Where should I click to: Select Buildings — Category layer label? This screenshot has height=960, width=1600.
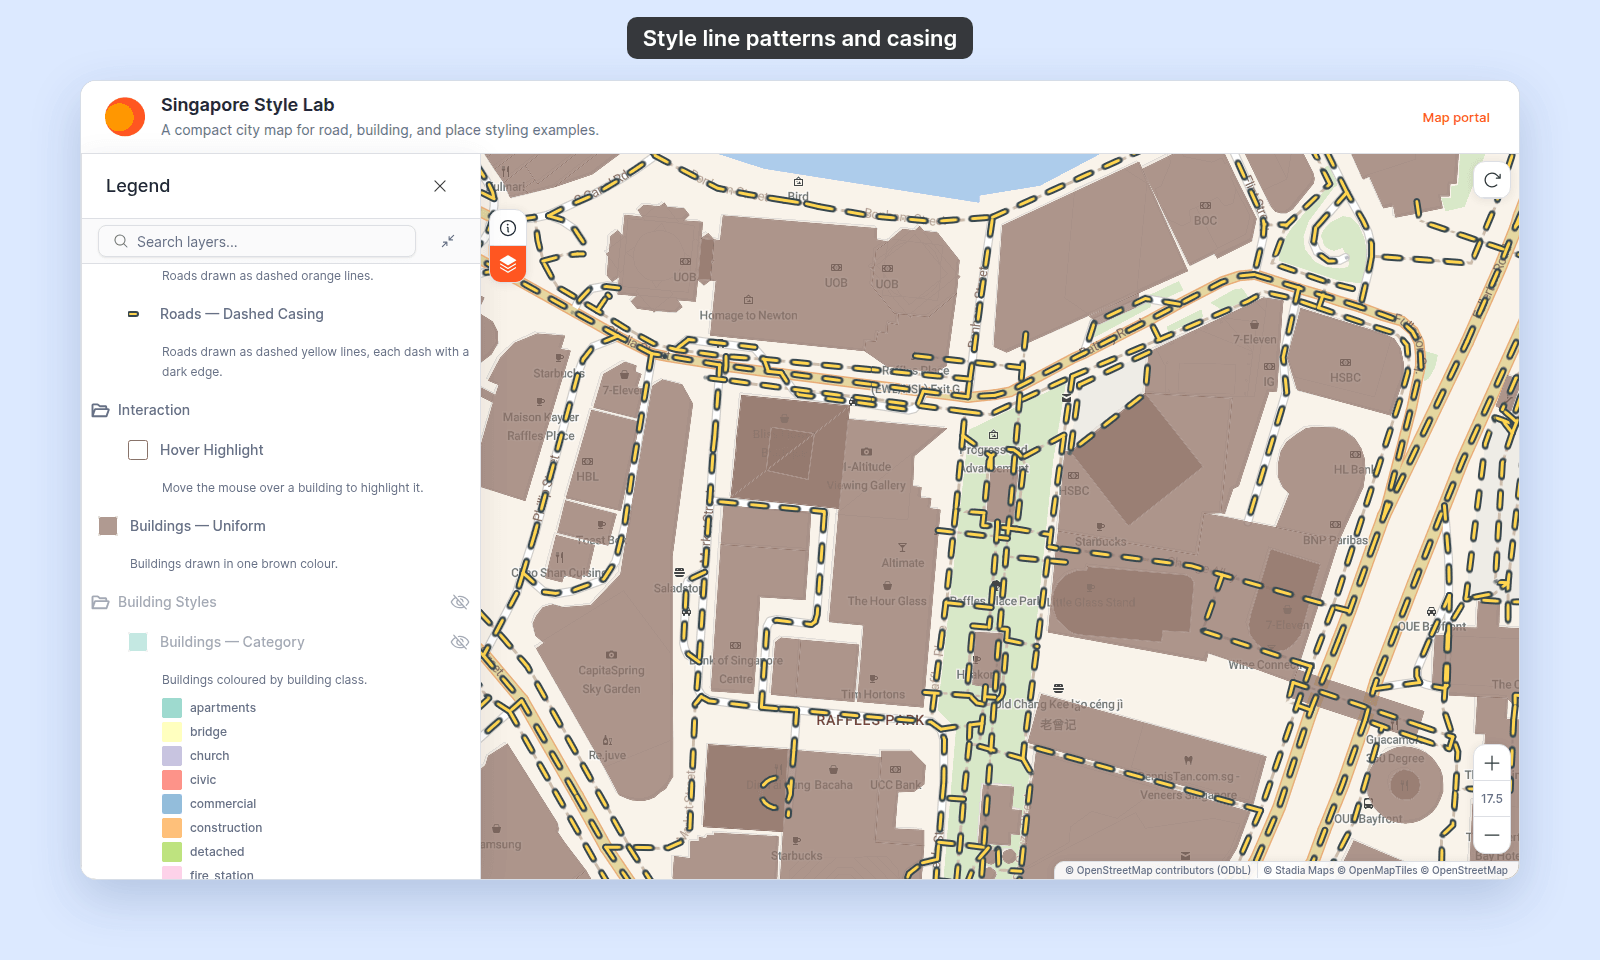coord(232,642)
